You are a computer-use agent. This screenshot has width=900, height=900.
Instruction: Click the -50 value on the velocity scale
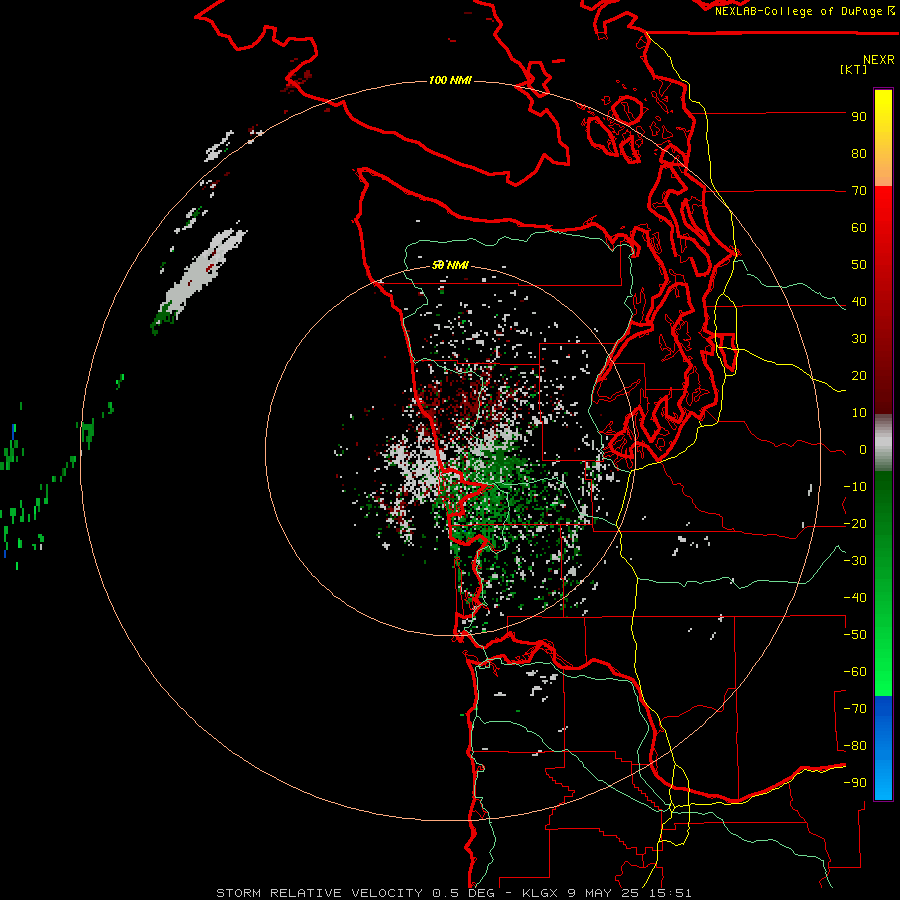click(x=855, y=635)
